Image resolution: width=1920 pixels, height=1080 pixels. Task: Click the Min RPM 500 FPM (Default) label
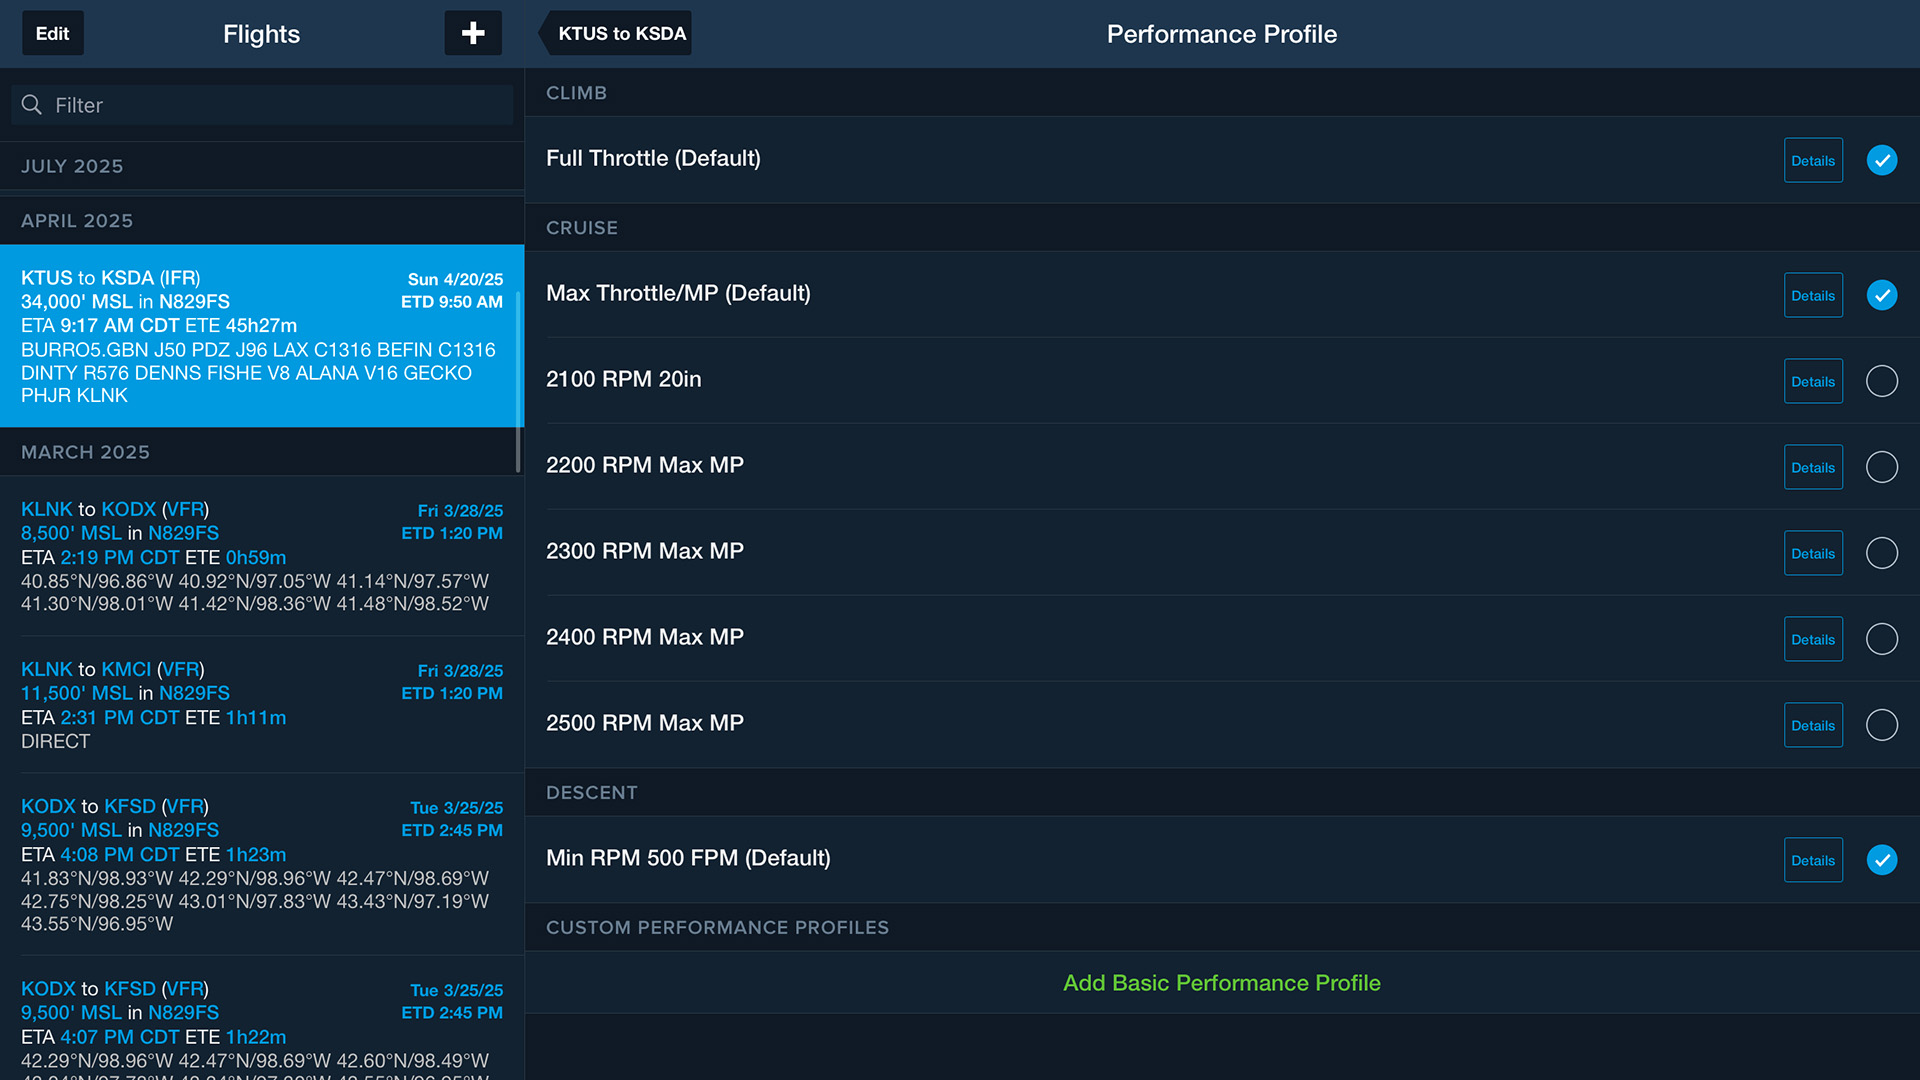pos(688,858)
